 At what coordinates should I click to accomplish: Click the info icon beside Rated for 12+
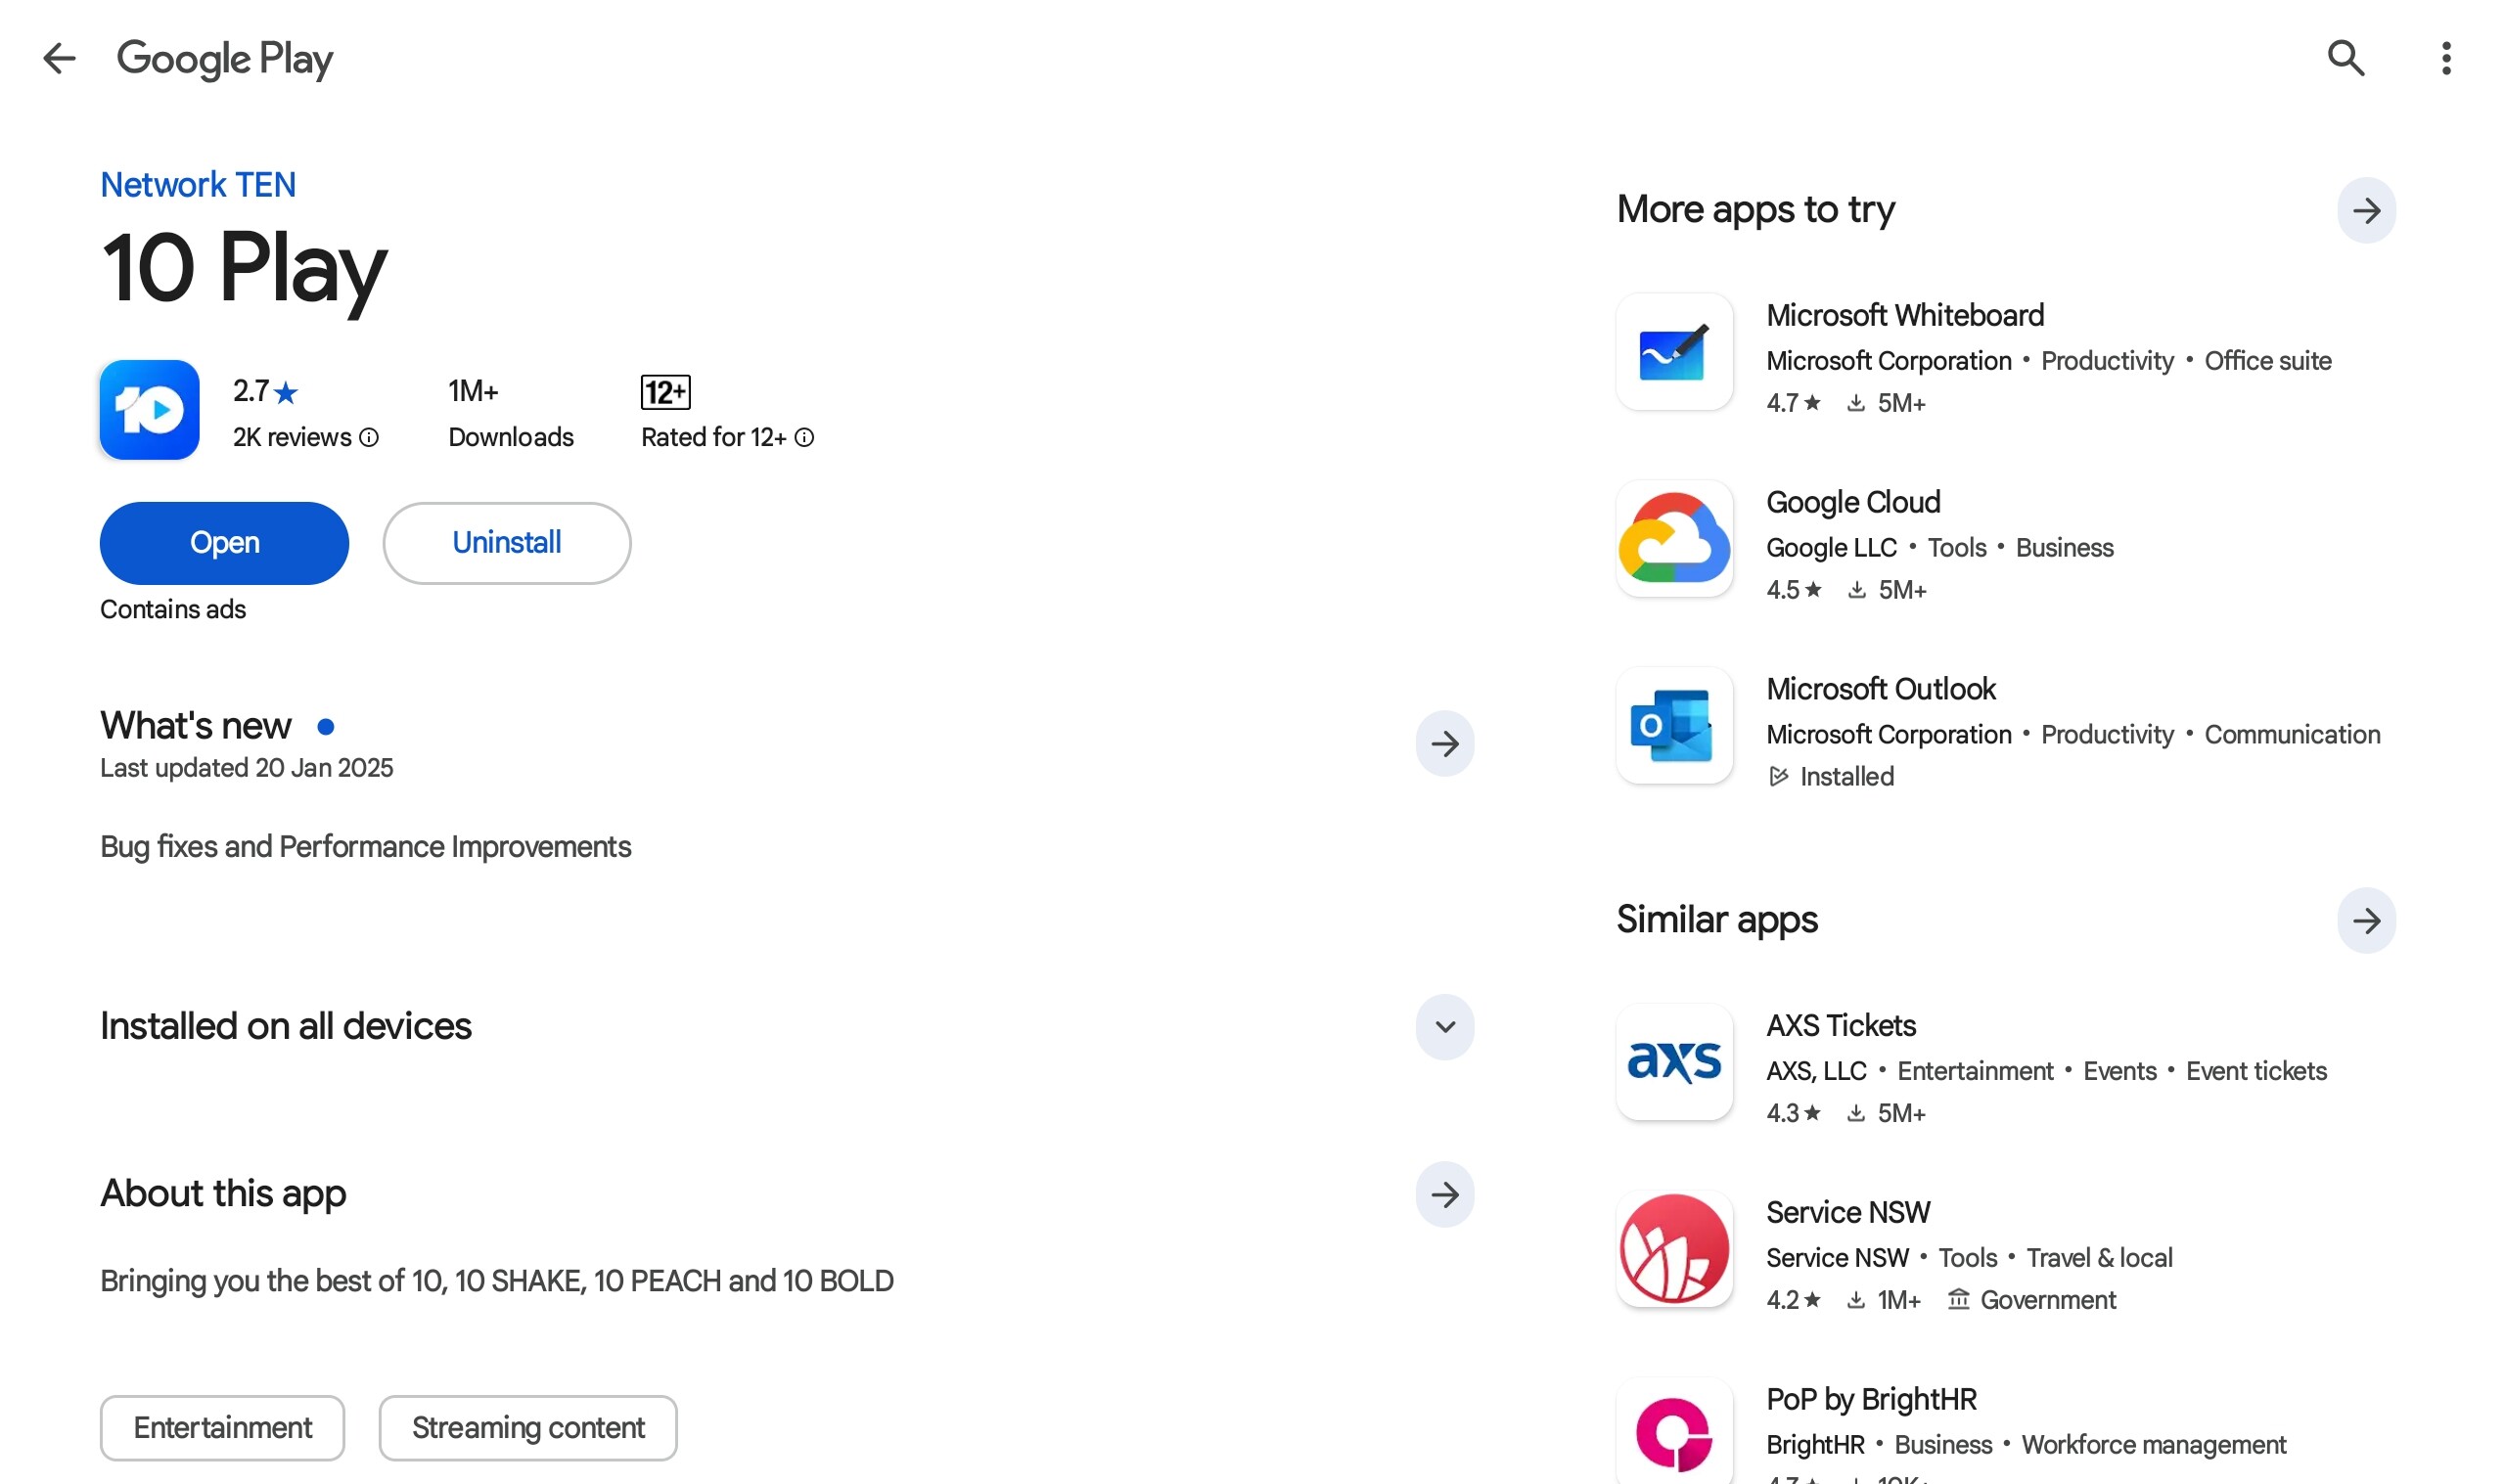pos(804,437)
